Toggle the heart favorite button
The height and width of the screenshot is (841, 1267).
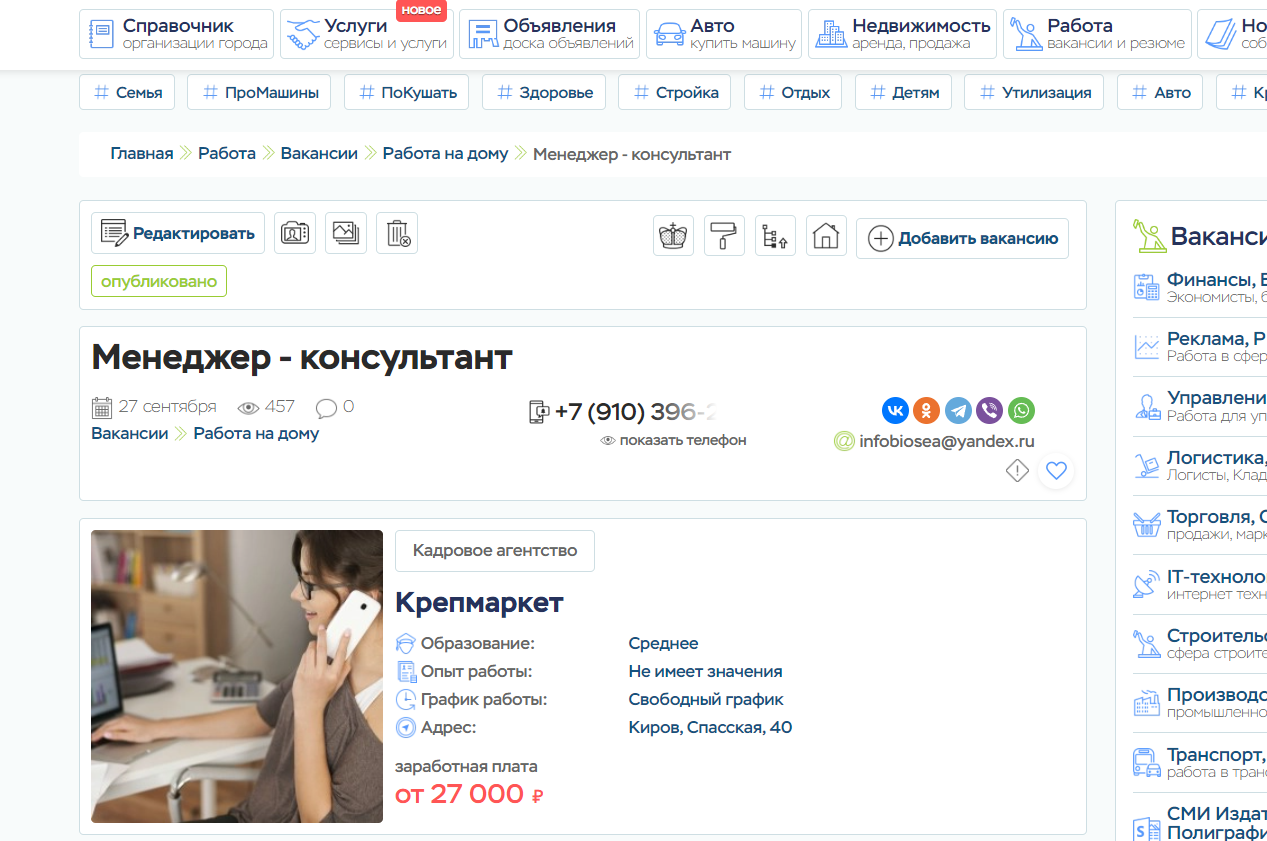[x=1056, y=470]
